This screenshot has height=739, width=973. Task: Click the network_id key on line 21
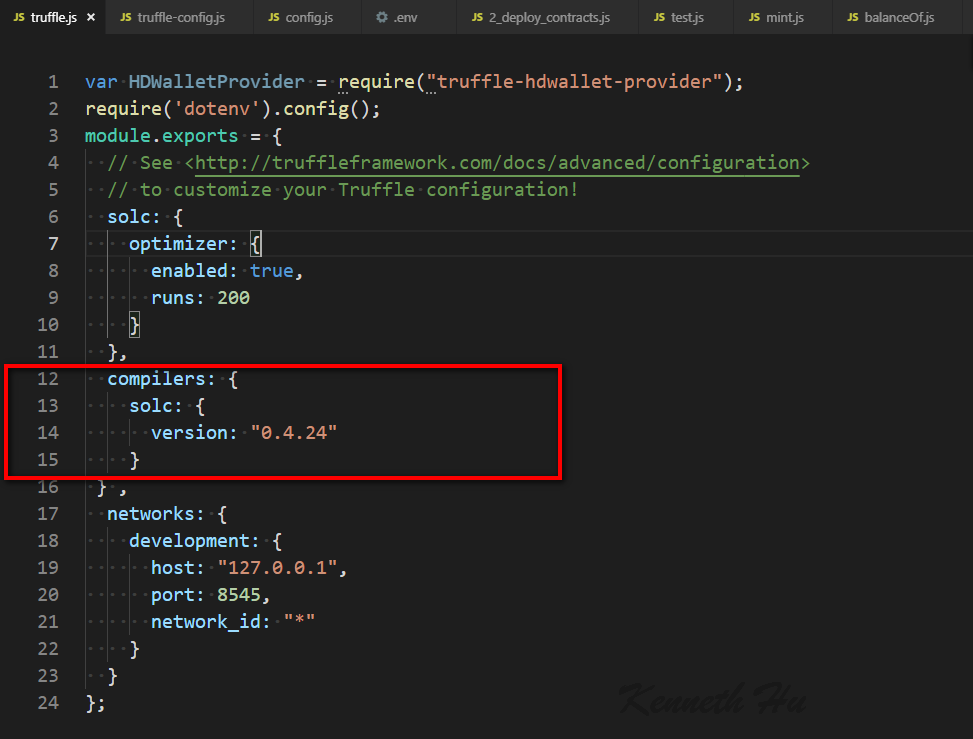click(x=205, y=622)
